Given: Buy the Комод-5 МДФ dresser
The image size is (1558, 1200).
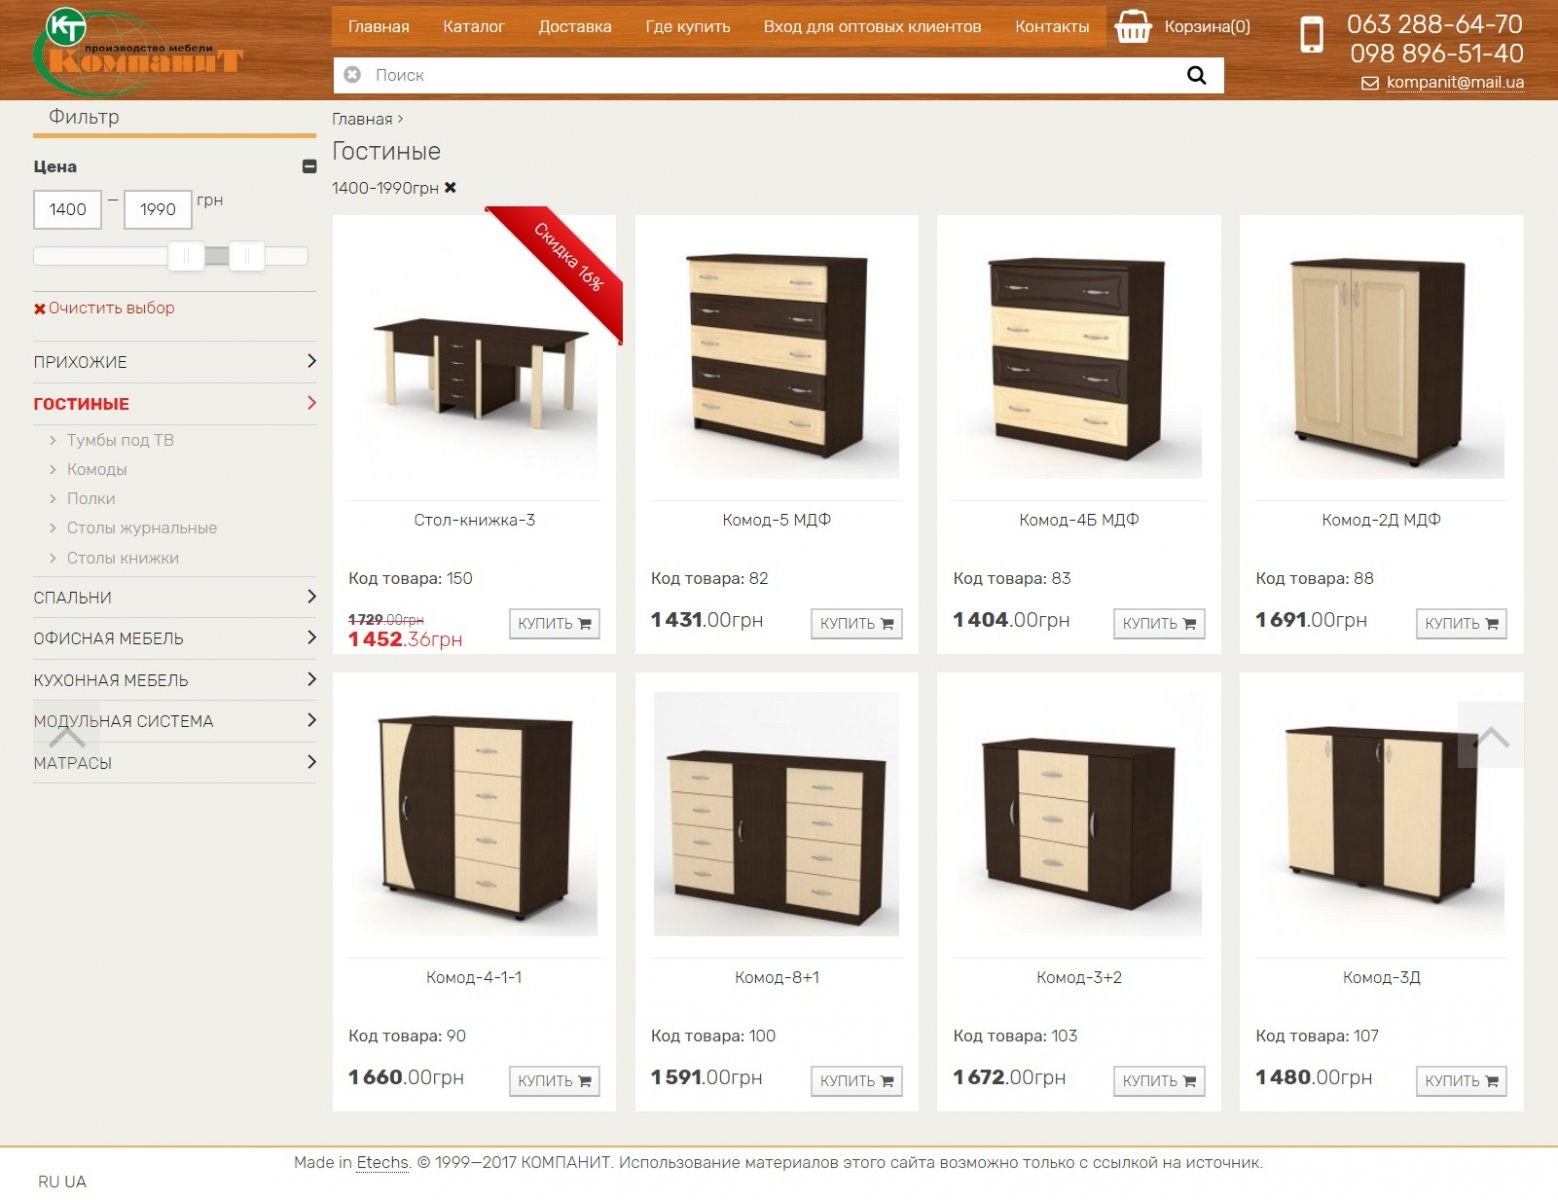Looking at the screenshot, I should [x=856, y=623].
